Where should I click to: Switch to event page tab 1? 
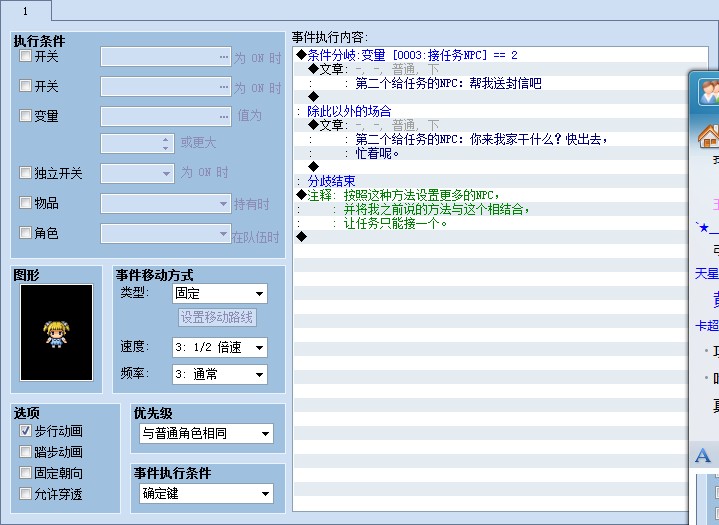pyautogui.click(x=26, y=11)
